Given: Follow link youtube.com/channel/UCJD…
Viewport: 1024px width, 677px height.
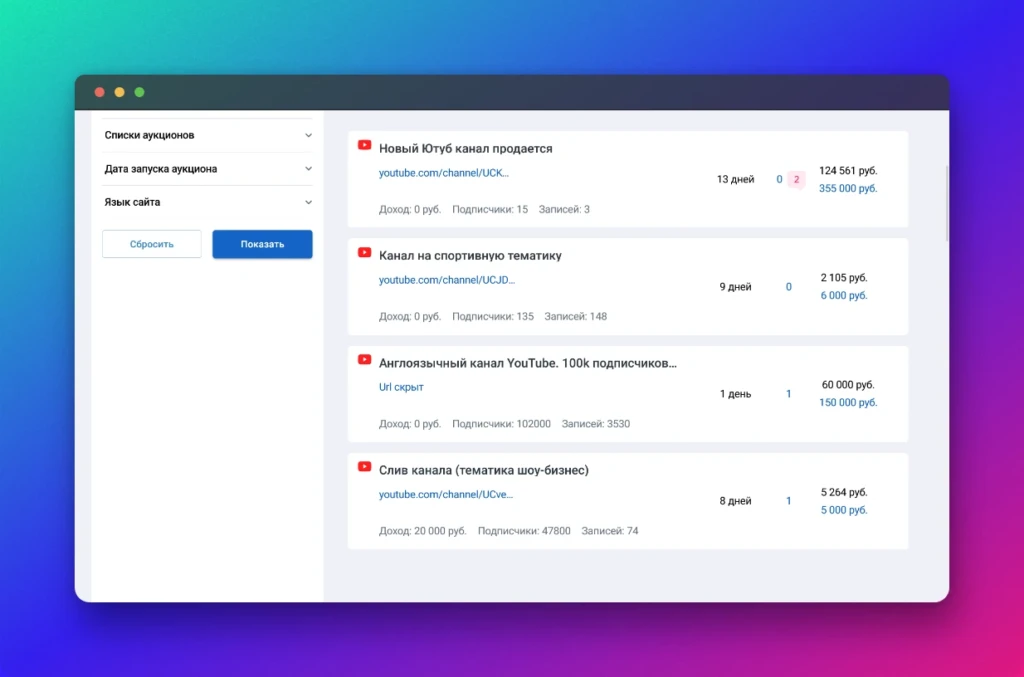Looking at the screenshot, I should (447, 279).
